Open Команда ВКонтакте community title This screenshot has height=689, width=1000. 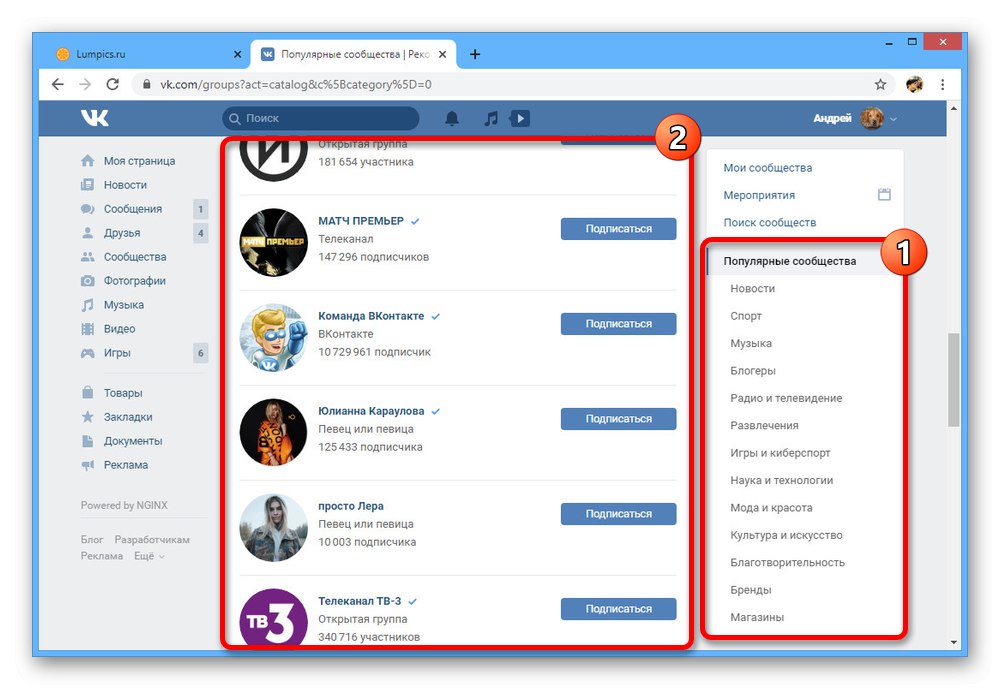pyautogui.click(x=371, y=316)
